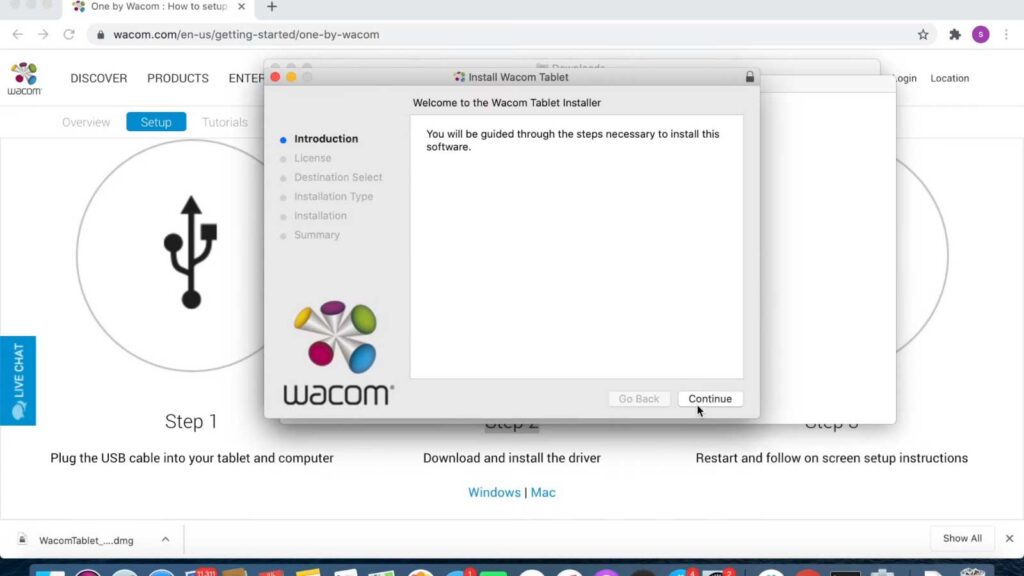Select the License step in installer sidebar
This screenshot has width=1024, height=576.
(x=312, y=158)
